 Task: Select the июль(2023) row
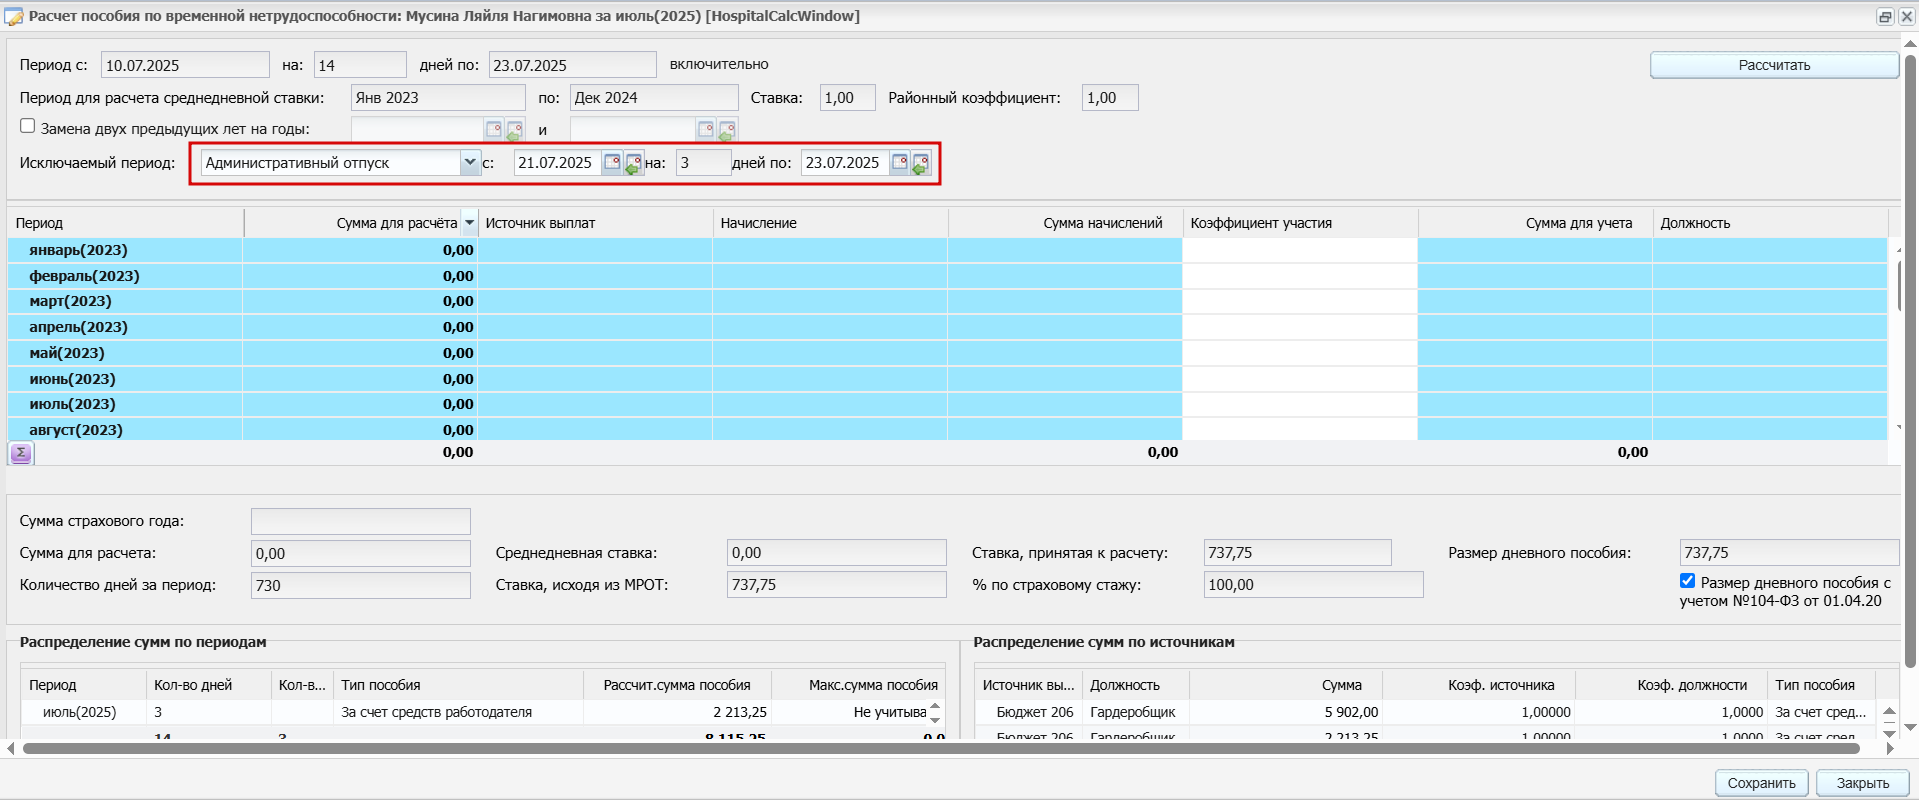pos(948,404)
